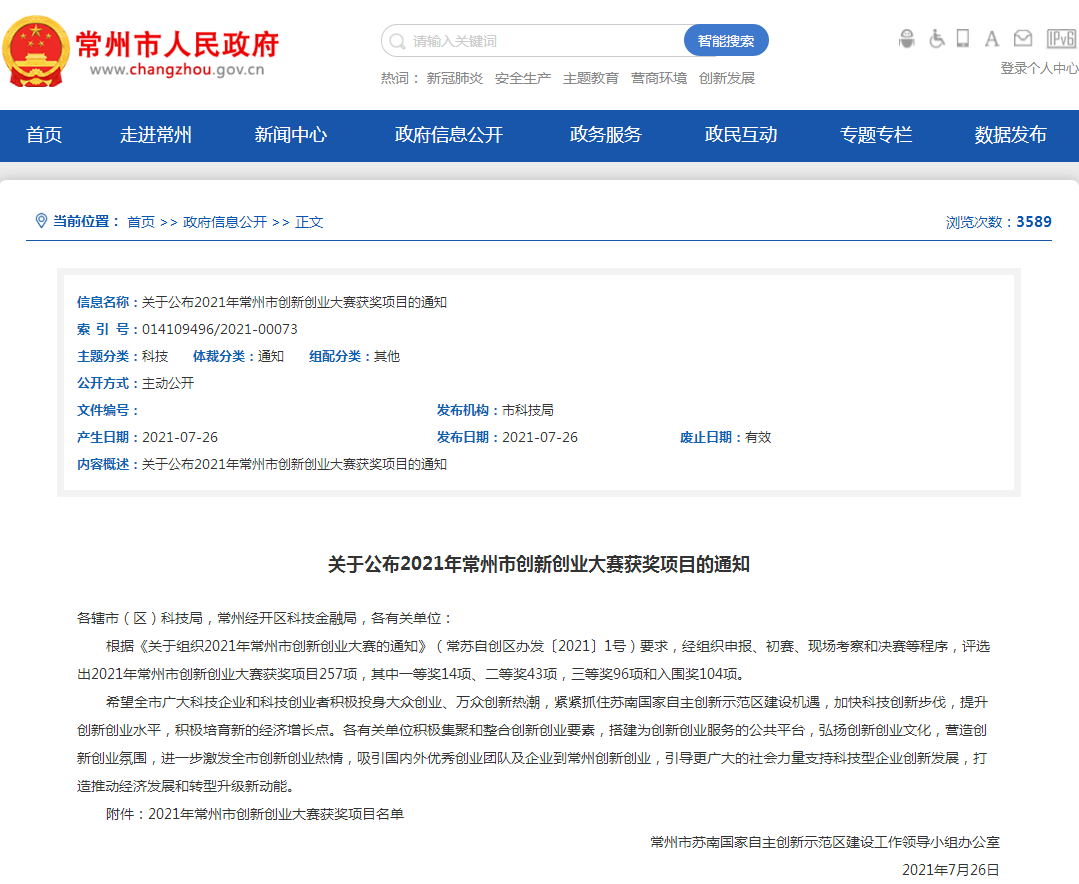Click the bold article headline
Viewport: 1079px width, 884px height.
click(539, 564)
